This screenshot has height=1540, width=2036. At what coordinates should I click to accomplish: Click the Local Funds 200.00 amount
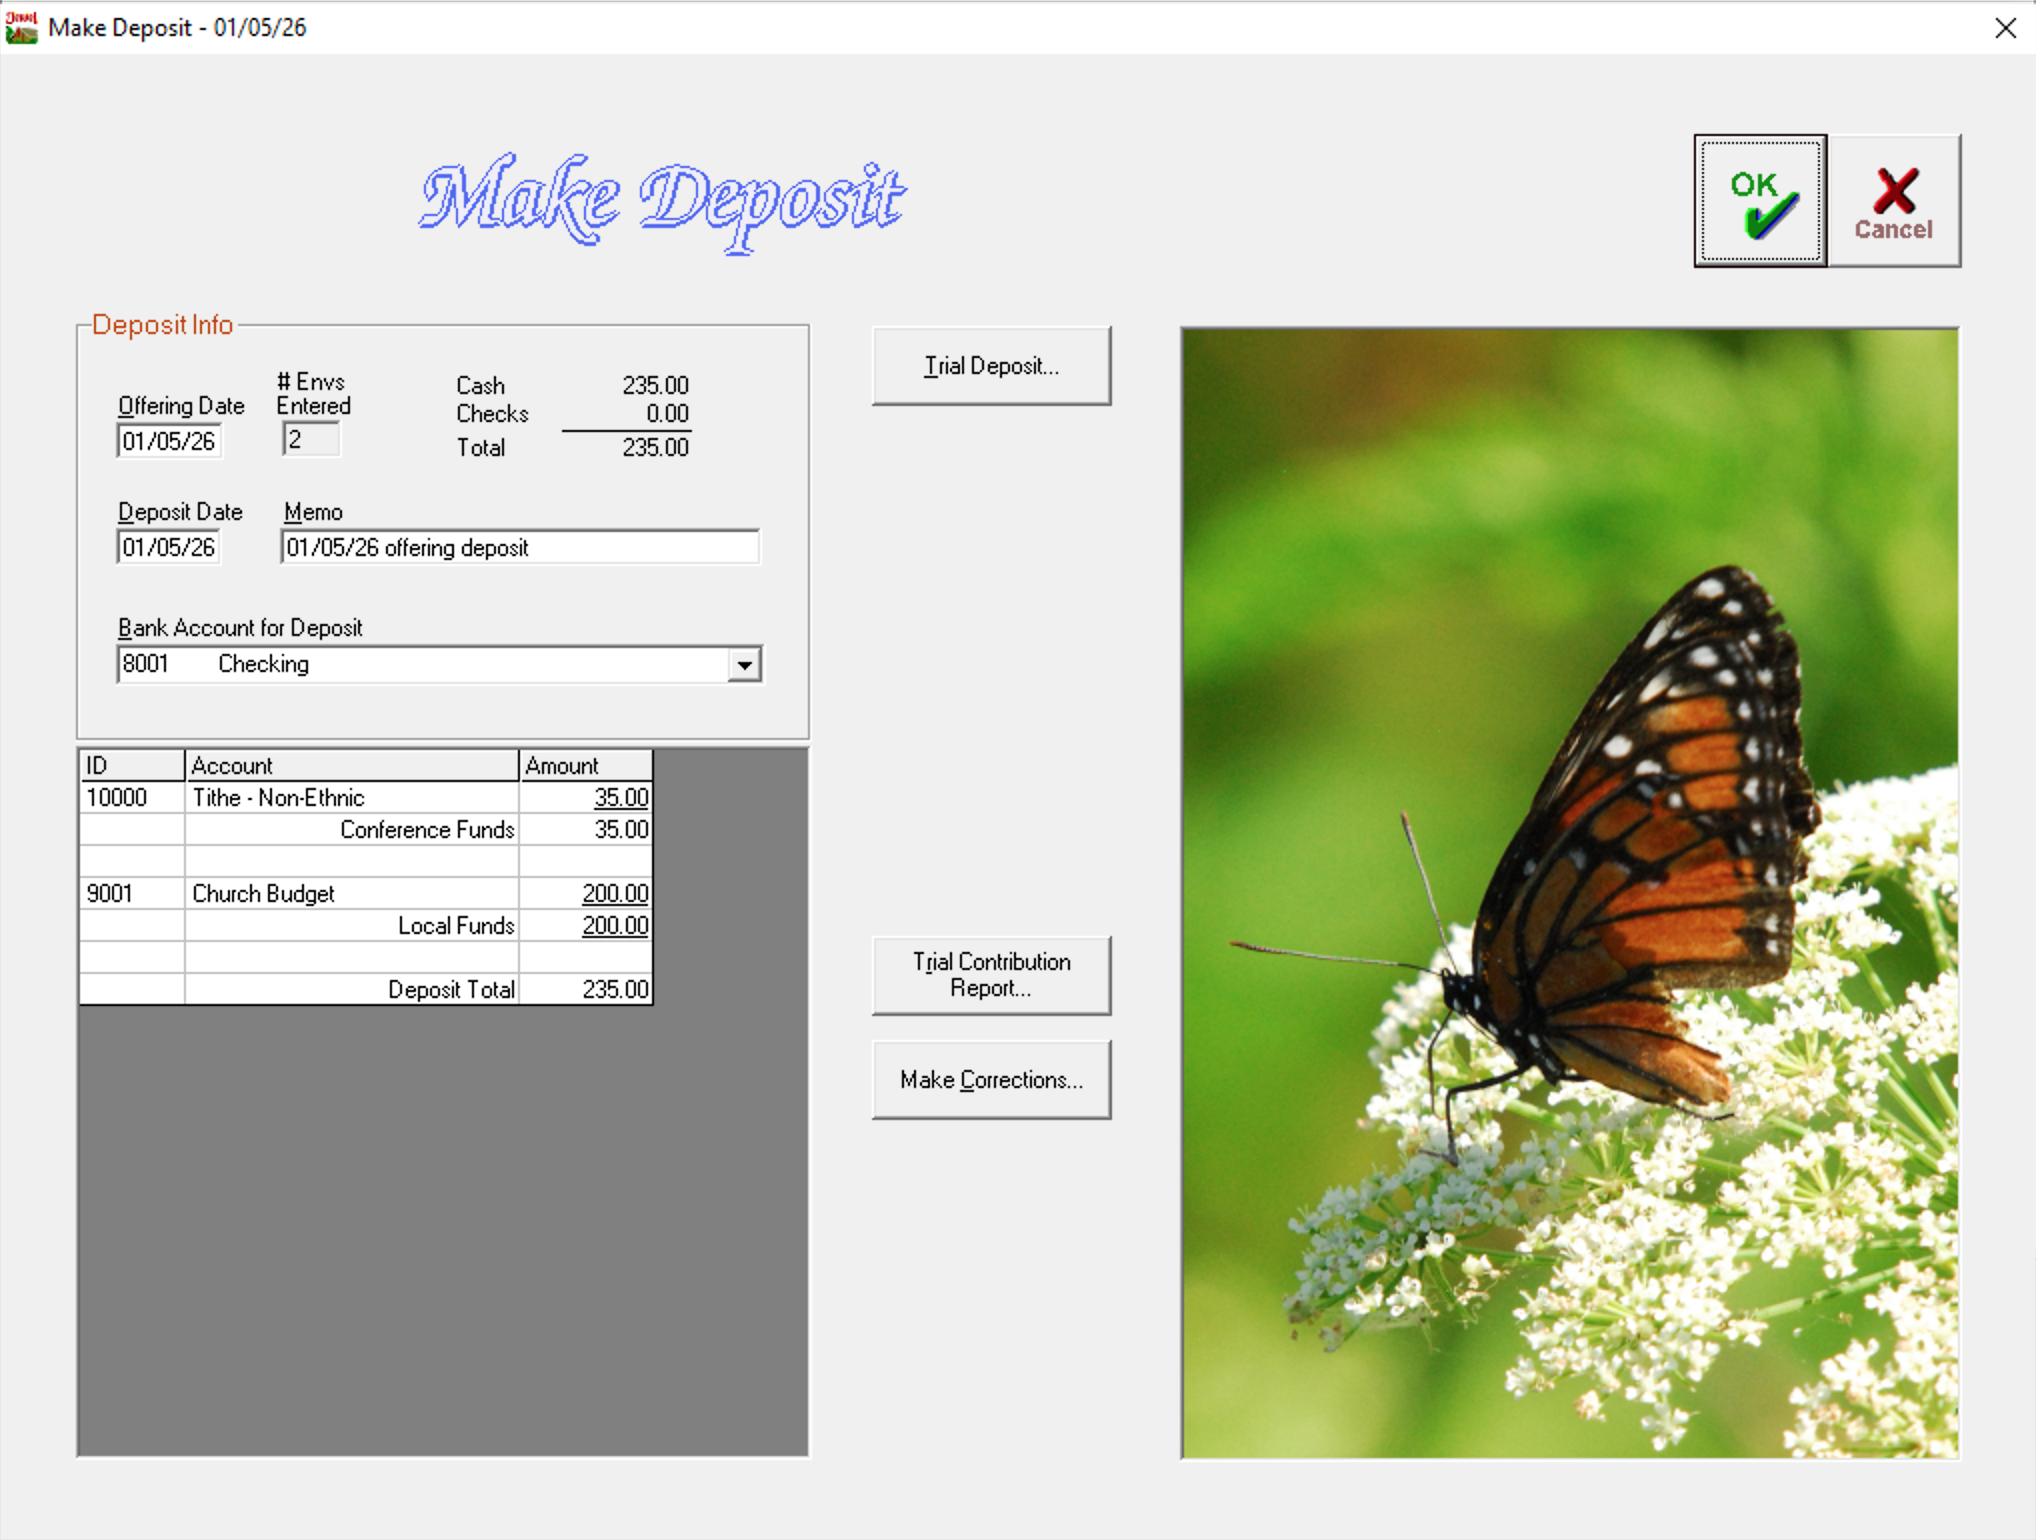pyautogui.click(x=614, y=926)
